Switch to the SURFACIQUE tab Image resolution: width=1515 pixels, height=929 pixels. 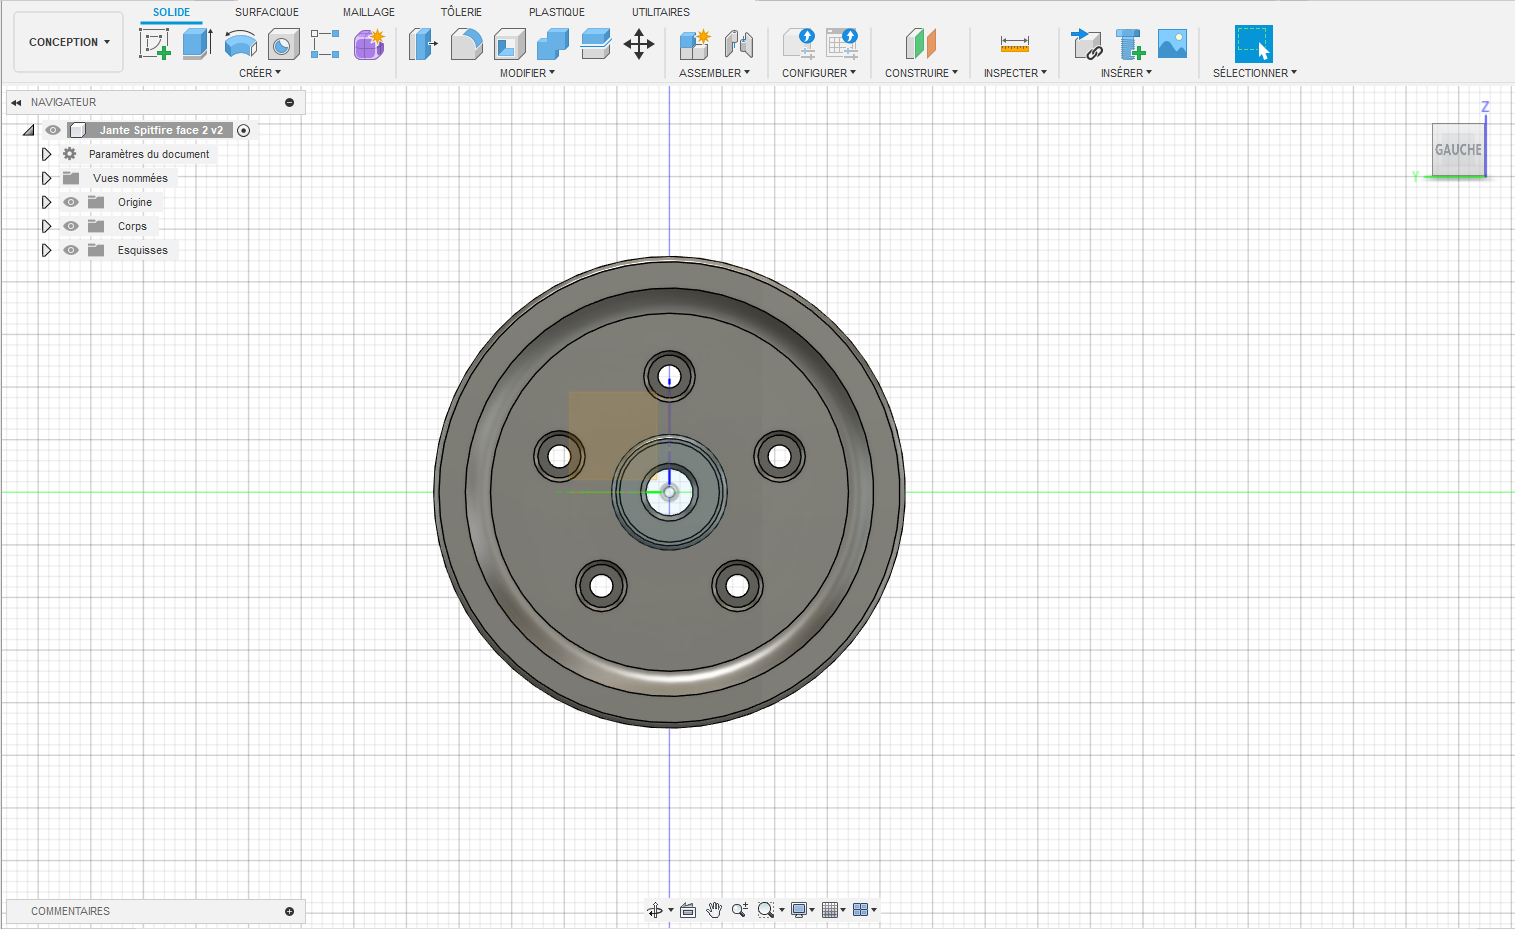267,12
